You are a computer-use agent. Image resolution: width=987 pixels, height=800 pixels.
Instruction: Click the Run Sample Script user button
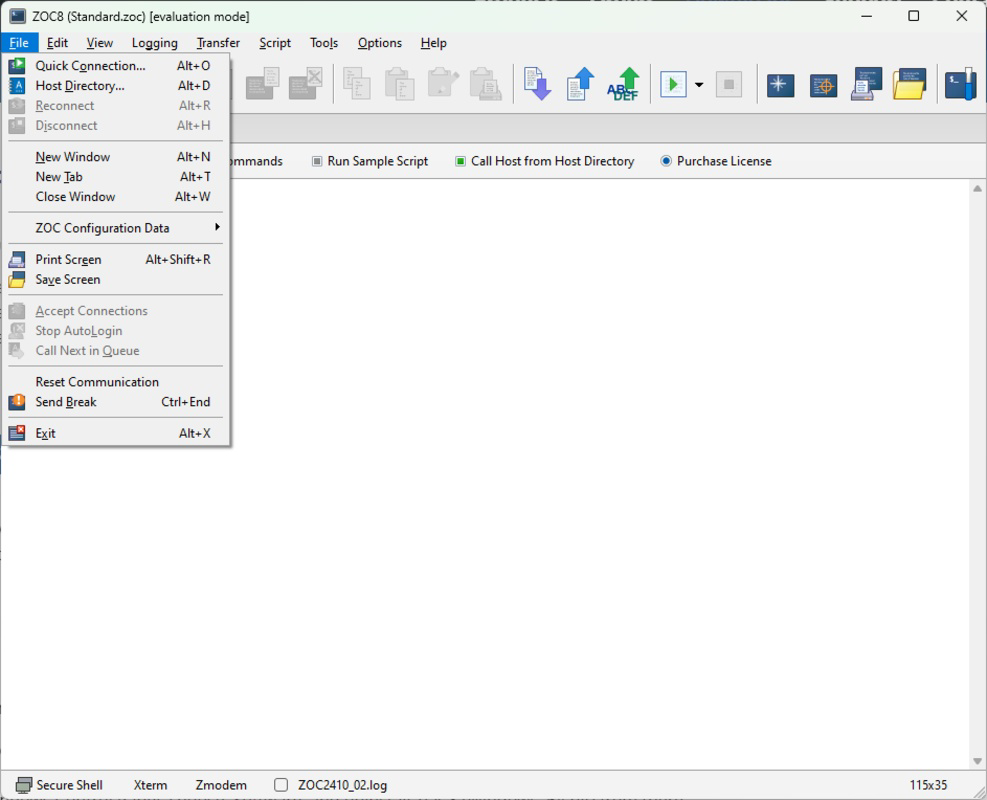[370, 161]
